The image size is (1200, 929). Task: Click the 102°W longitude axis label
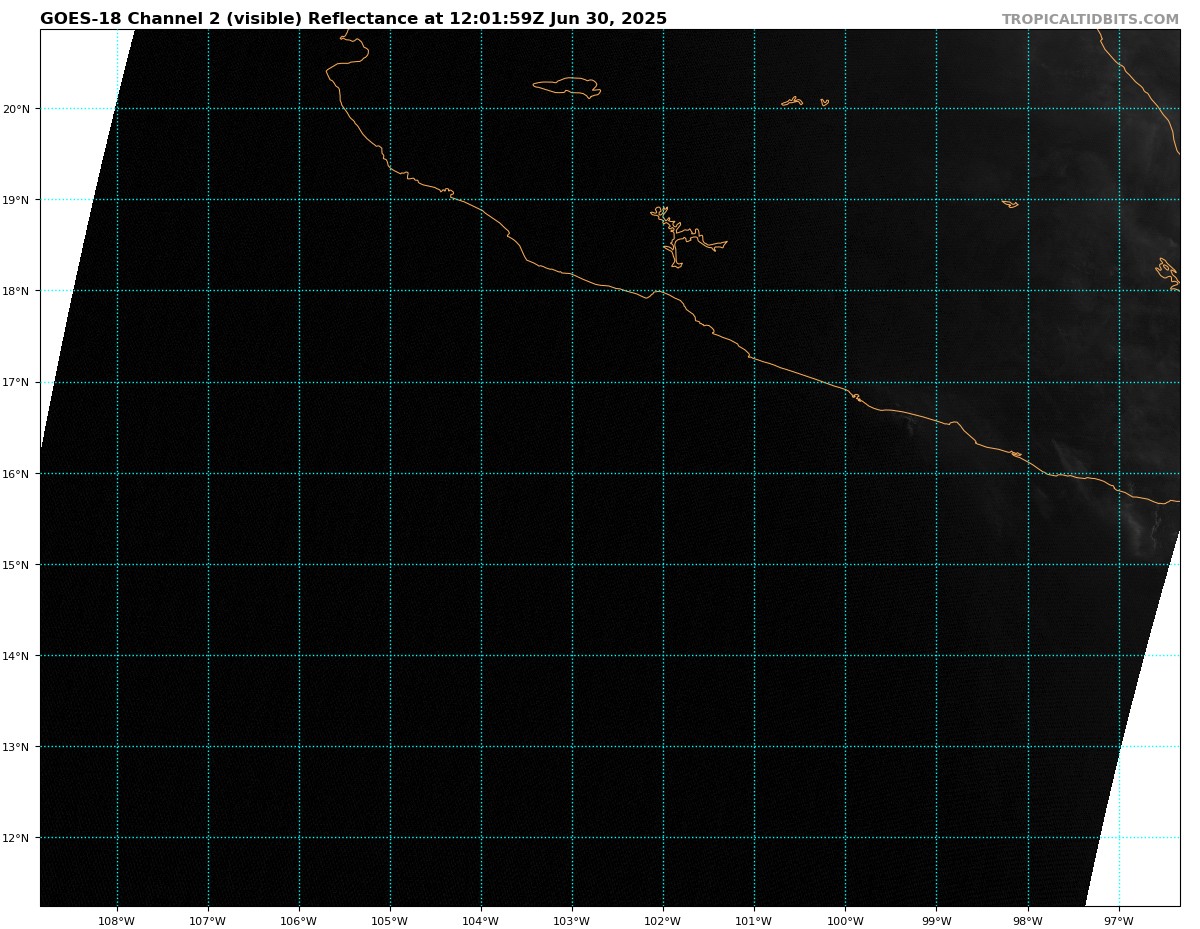[663, 921]
